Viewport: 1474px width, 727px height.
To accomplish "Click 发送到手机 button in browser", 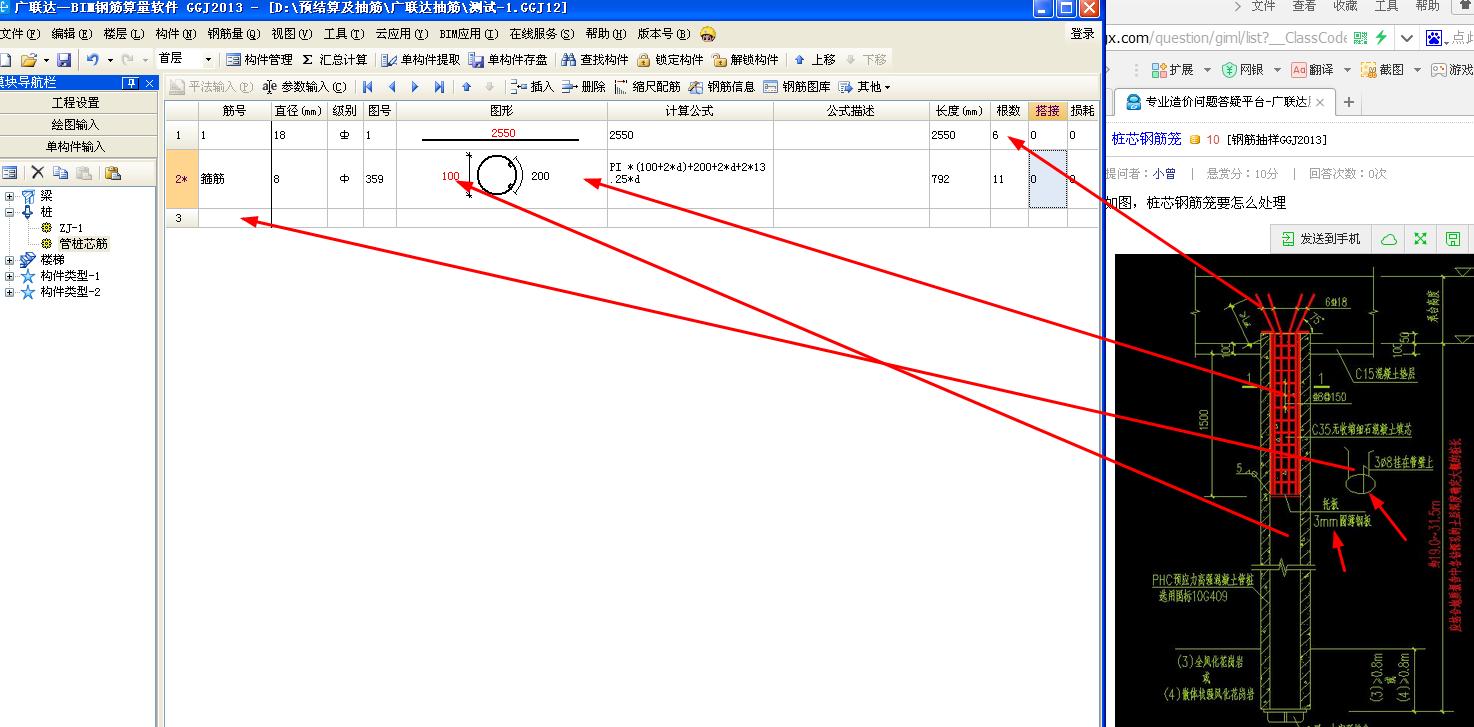I will (x=1321, y=239).
